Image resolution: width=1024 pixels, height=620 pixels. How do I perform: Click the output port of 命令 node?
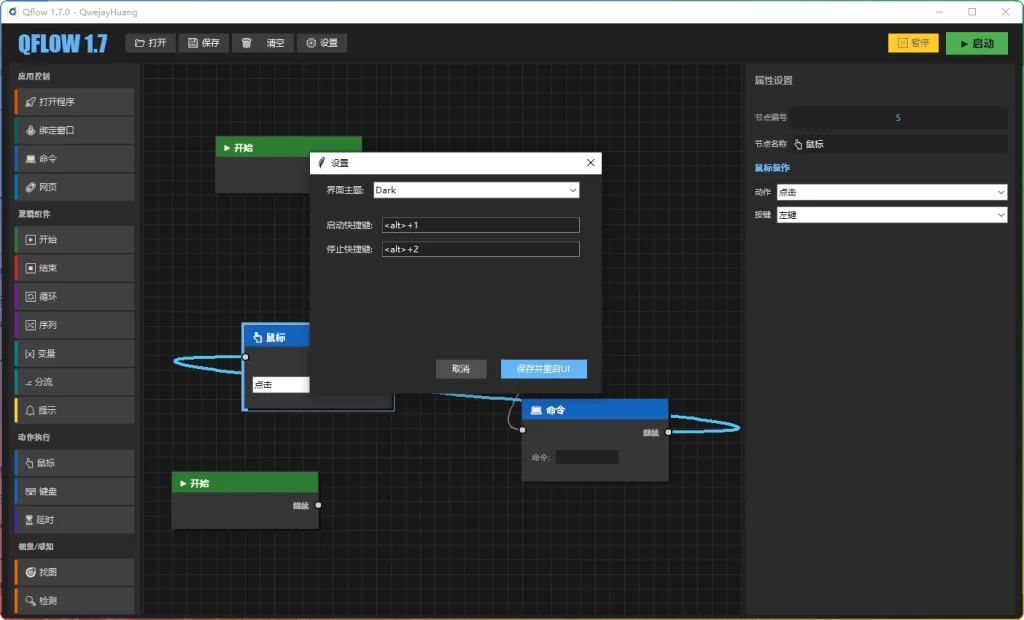[668, 432]
